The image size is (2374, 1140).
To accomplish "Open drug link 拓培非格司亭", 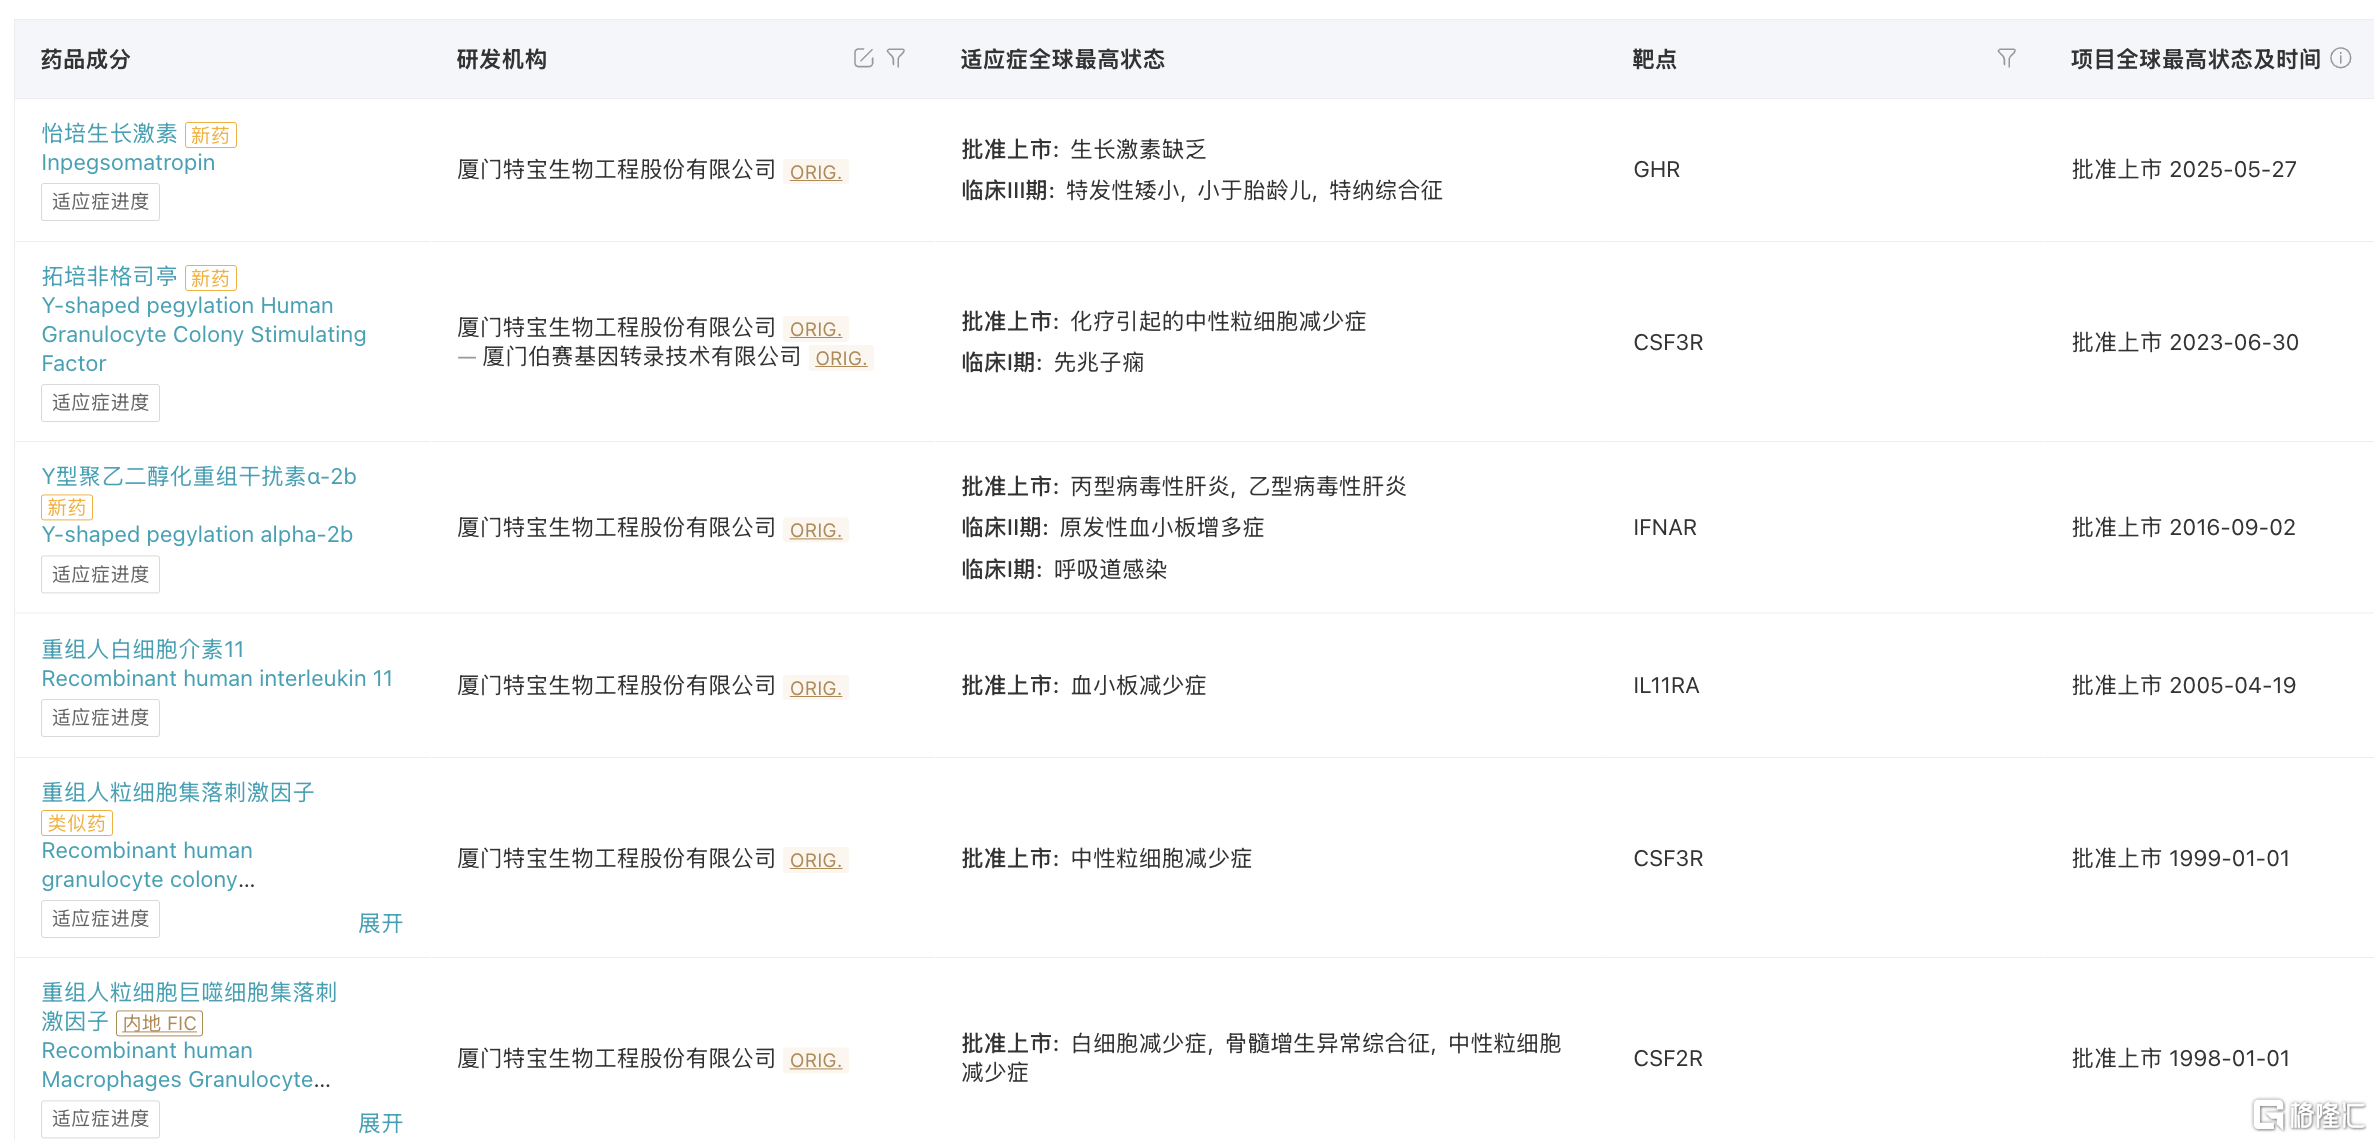I will pyautogui.click(x=109, y=276).
